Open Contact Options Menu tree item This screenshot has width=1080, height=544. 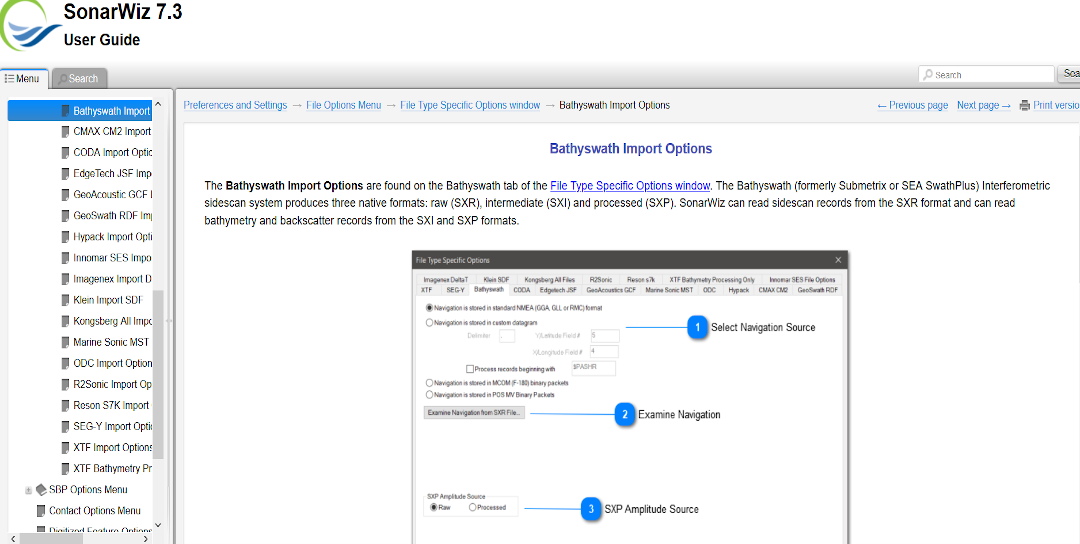tap(95, 510)
